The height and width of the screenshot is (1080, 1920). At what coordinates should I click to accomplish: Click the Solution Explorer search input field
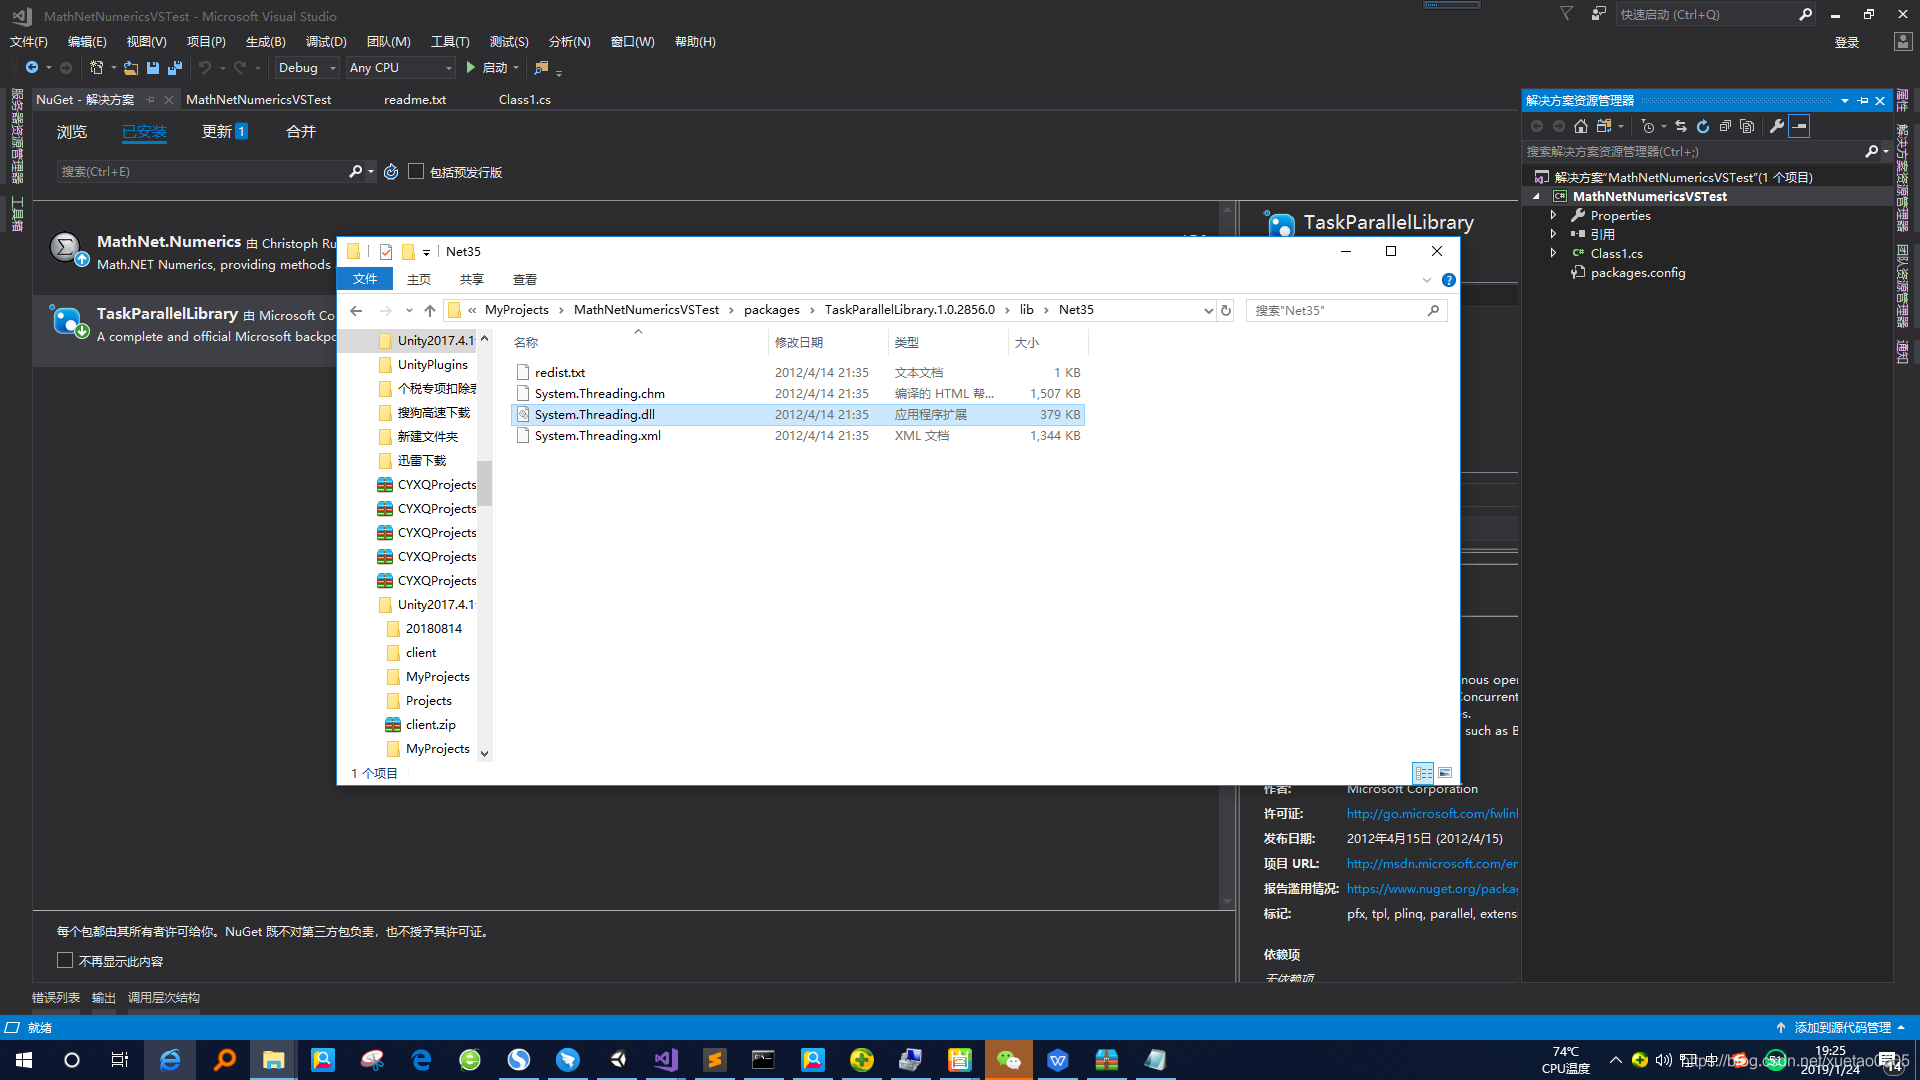click(1690, 151)
